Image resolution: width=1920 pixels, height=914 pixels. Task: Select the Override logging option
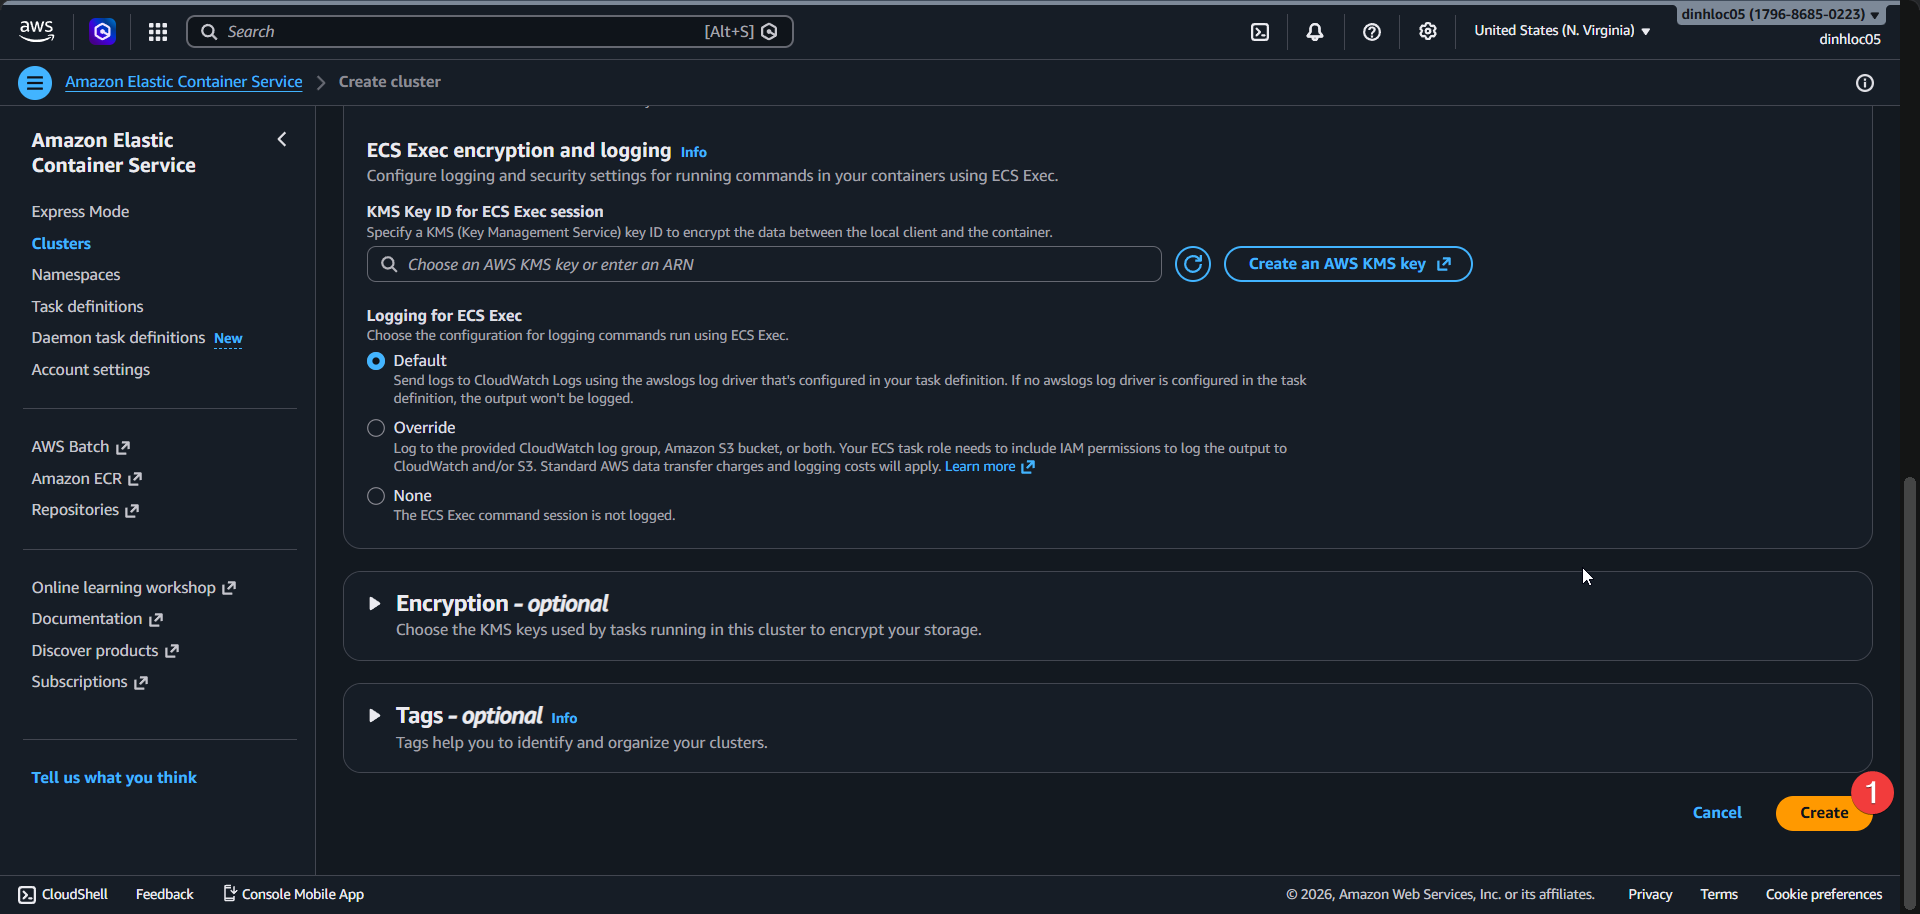click(375, 427)
